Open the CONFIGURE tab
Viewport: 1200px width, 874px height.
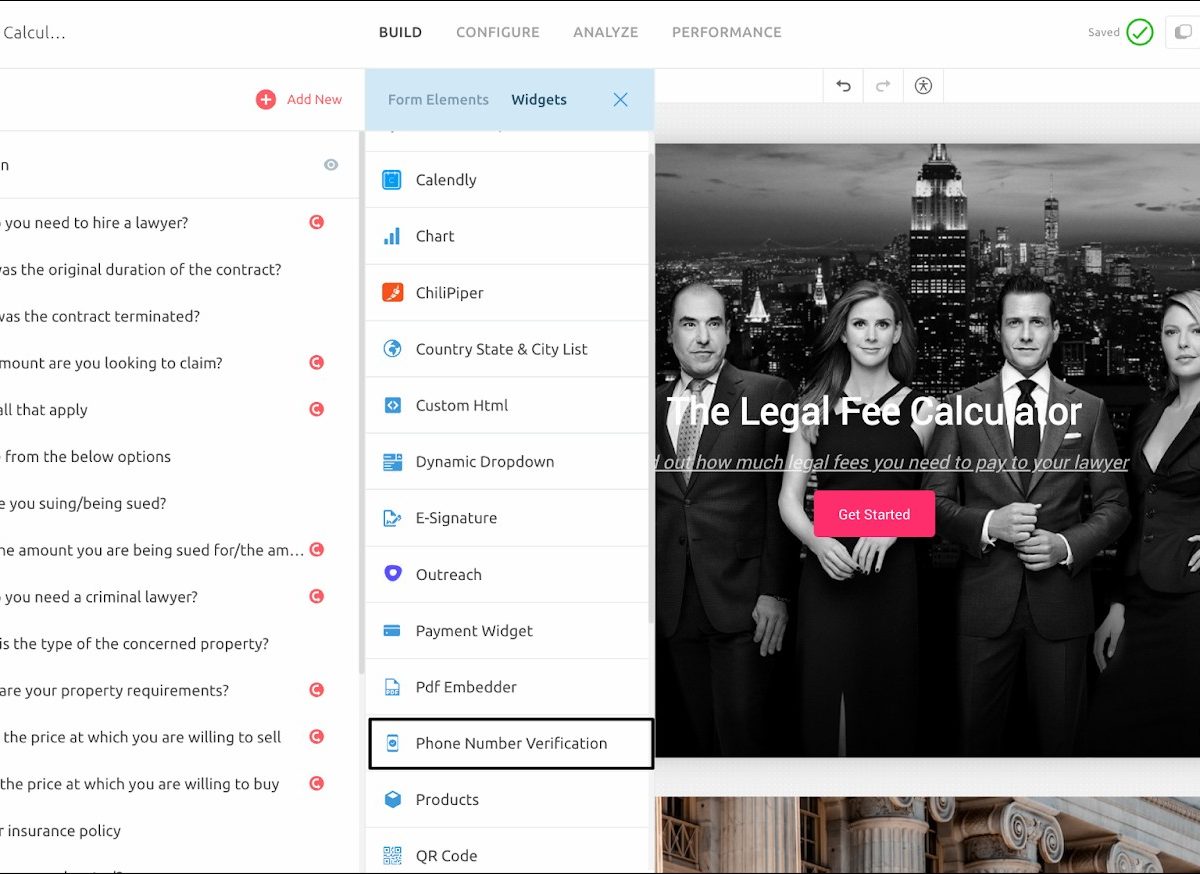[x=497, y=32]
